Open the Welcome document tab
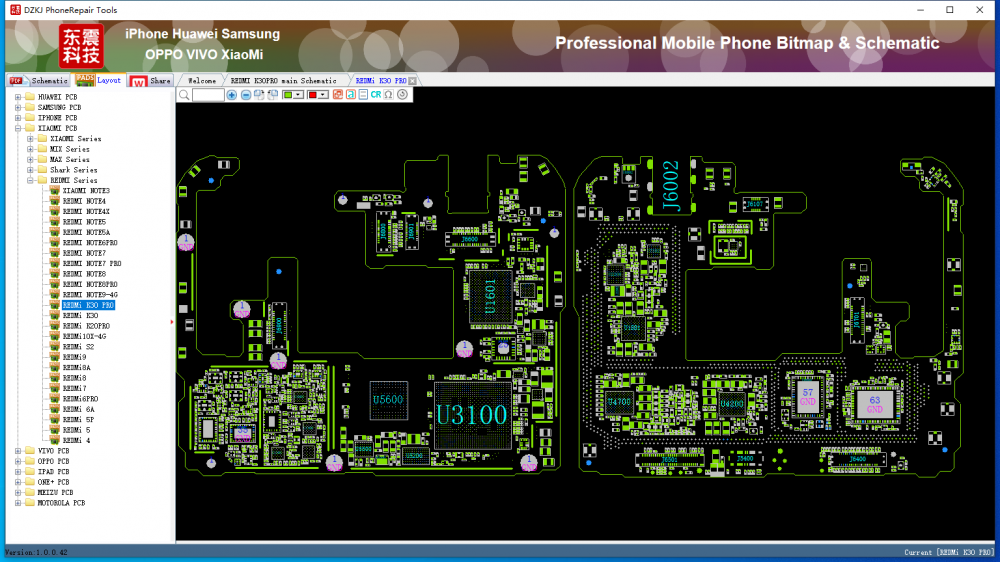Viewport: 1000px width, 562px height. [202, 80]
